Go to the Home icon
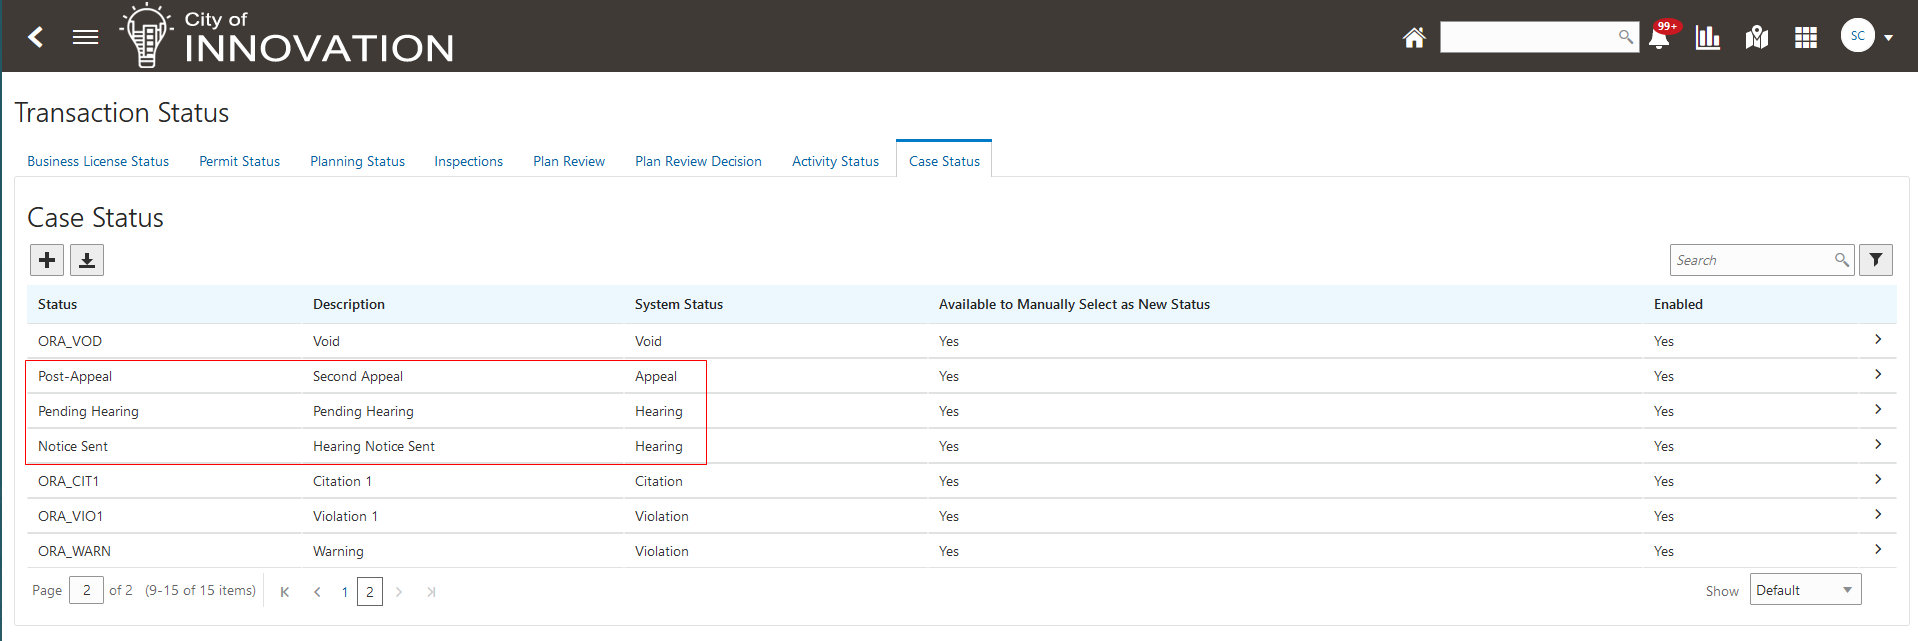Image resolution: width=1918 pixels, height=641 pixels. point(1413,38)
